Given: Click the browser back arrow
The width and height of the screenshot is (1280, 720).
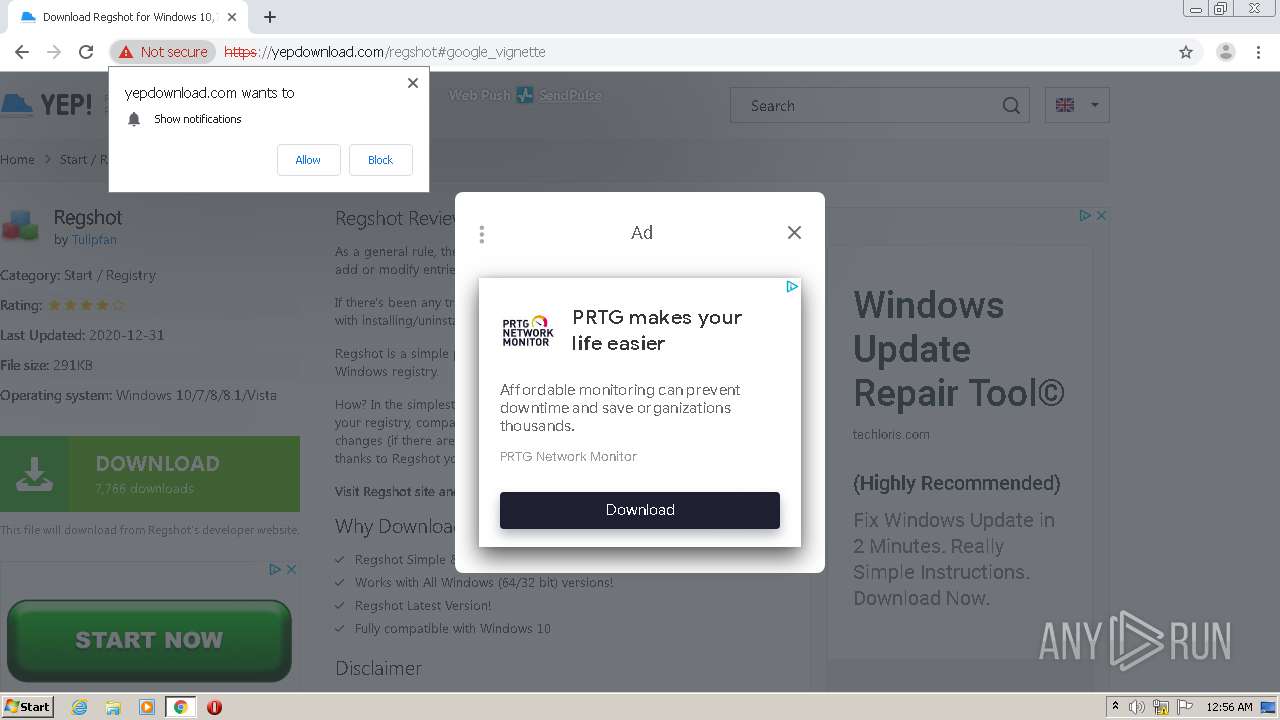Looking at the screenshot, I should pos(22,52).
